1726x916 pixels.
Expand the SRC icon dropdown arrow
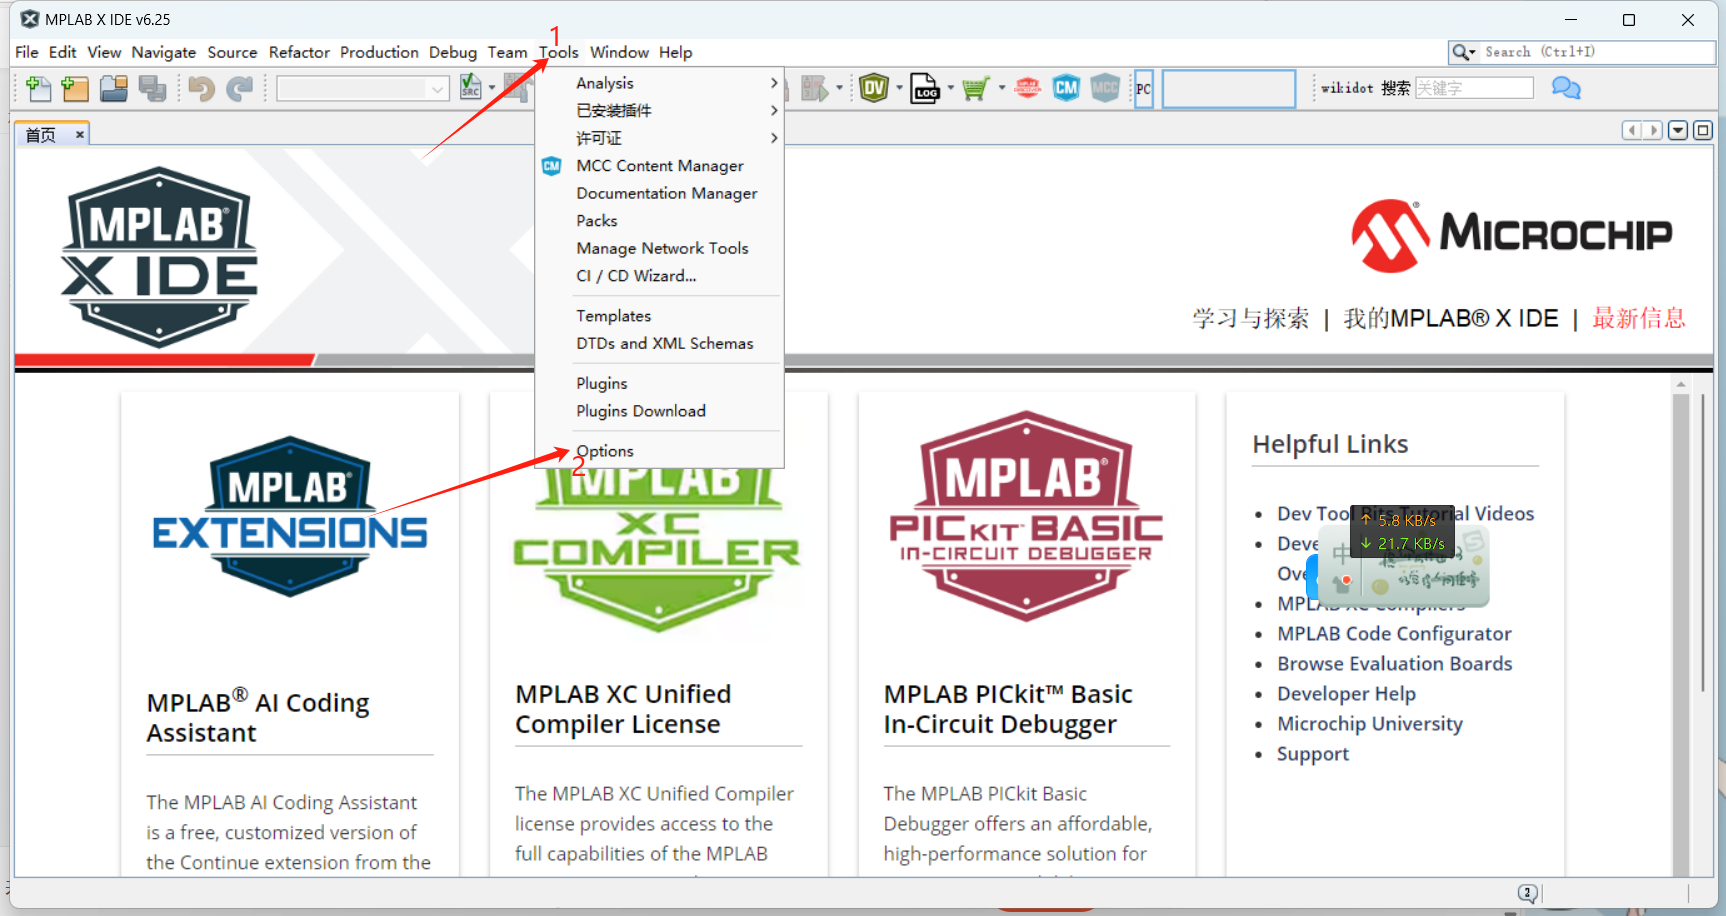pyautogui.click(x=492, y=88)
